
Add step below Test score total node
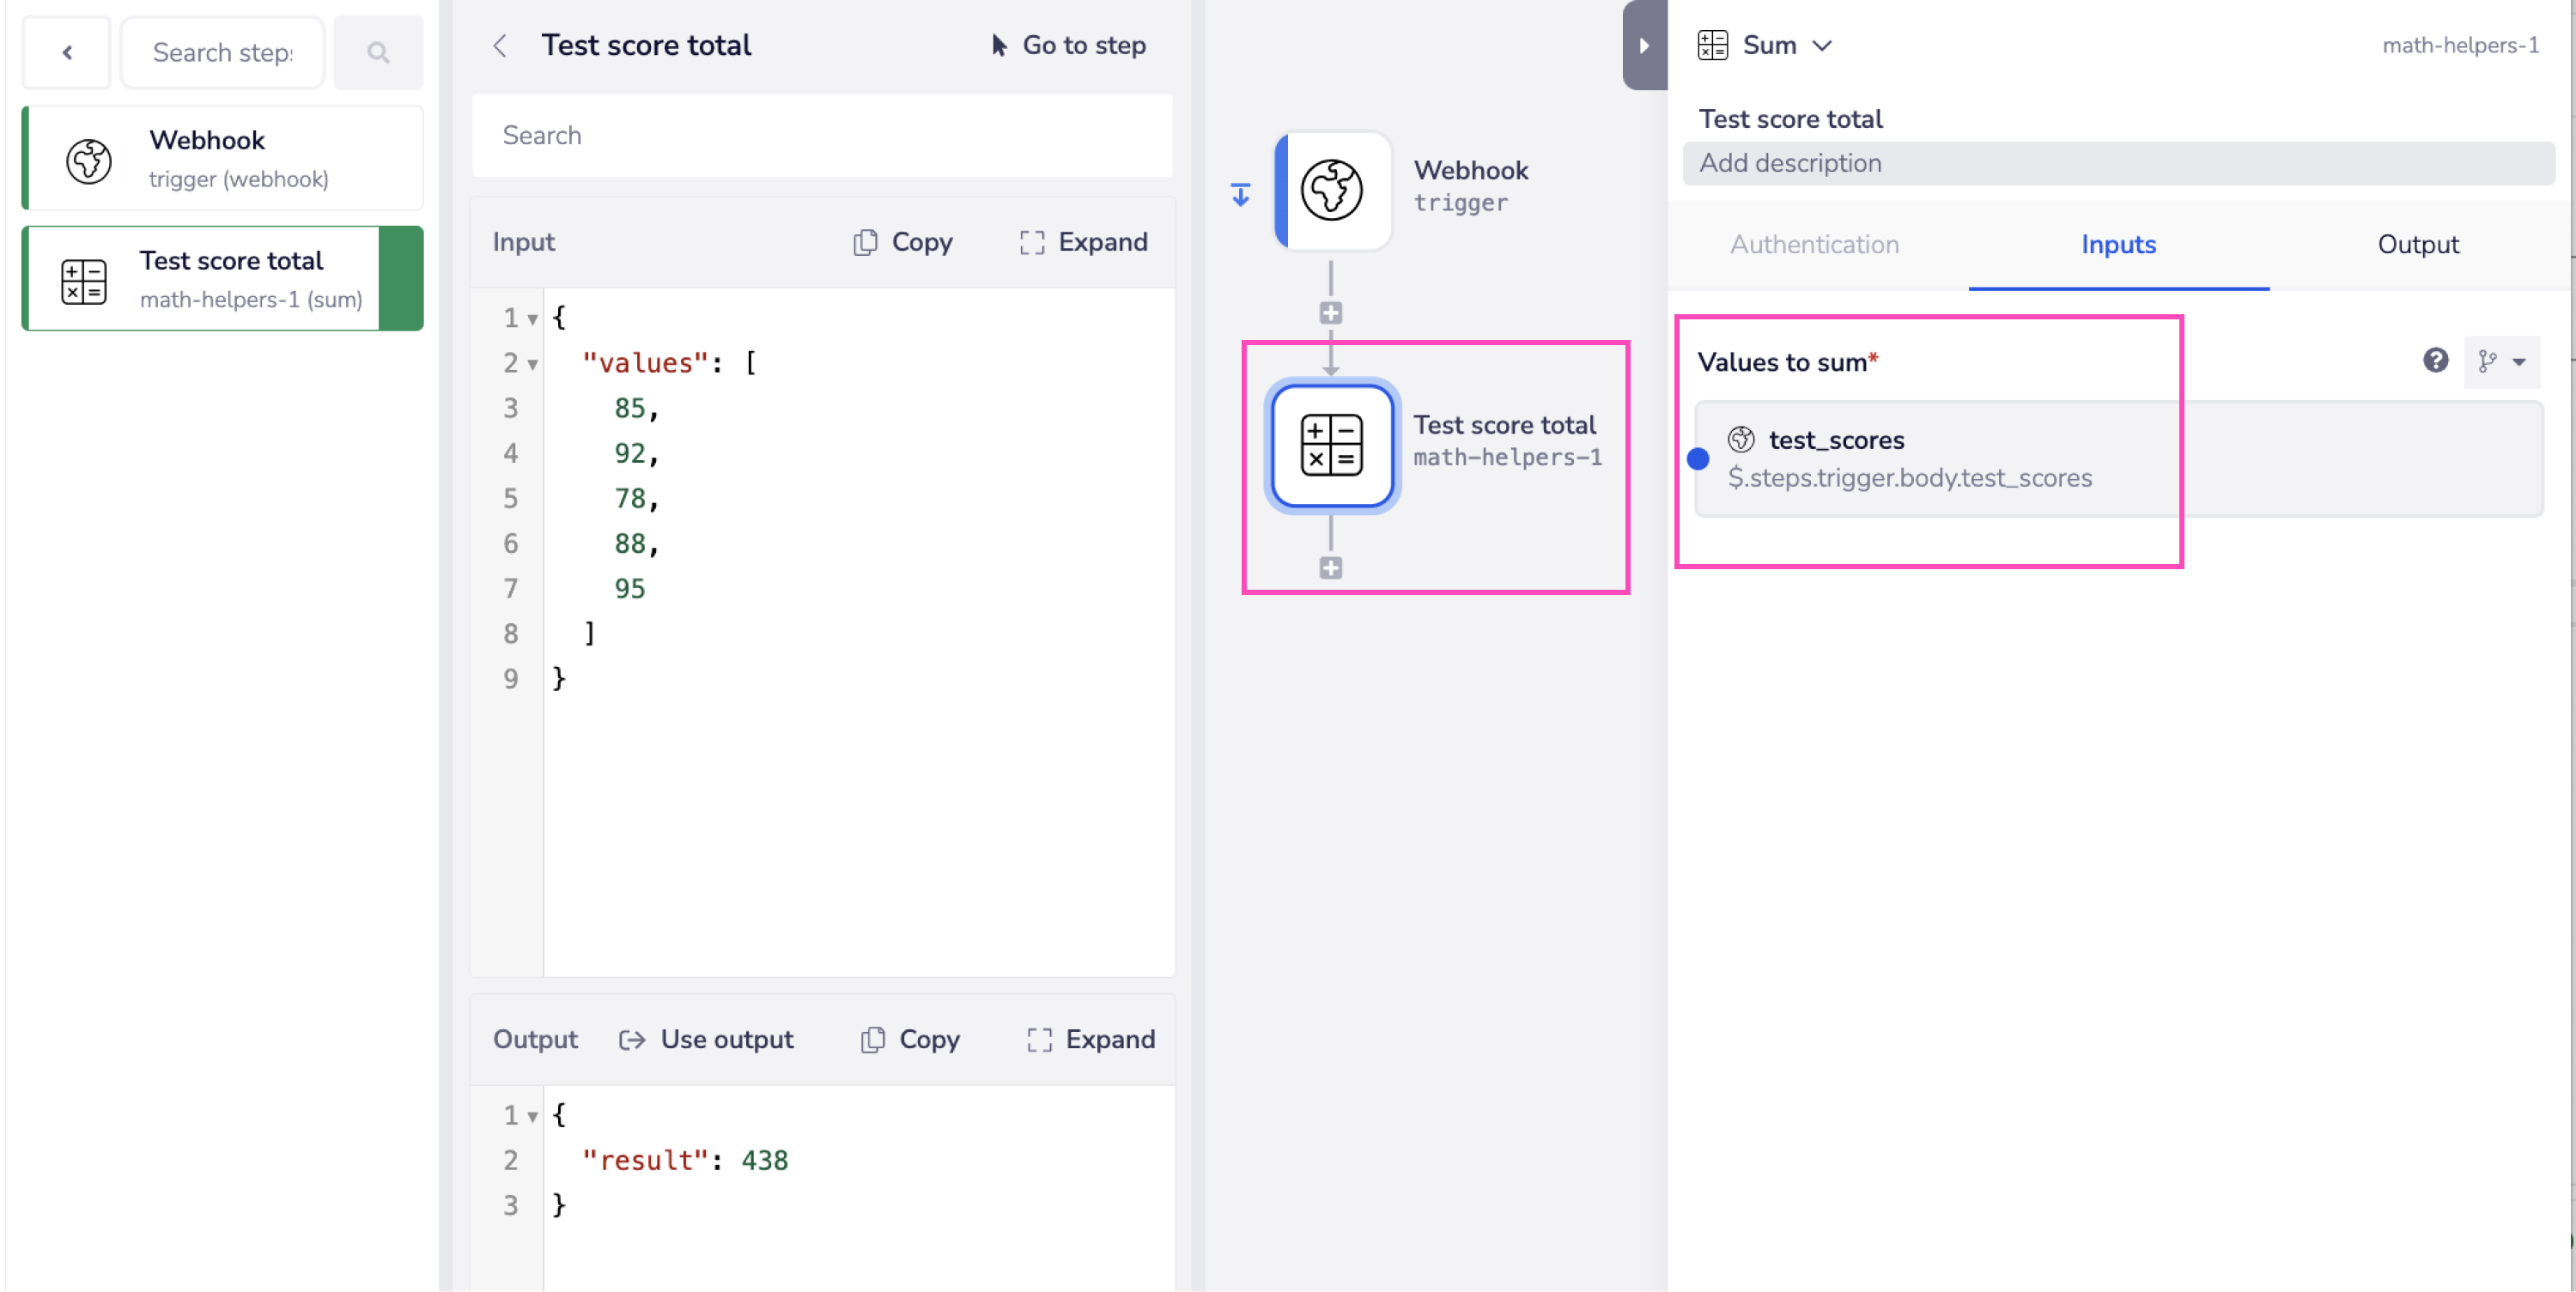(1330, 568)
